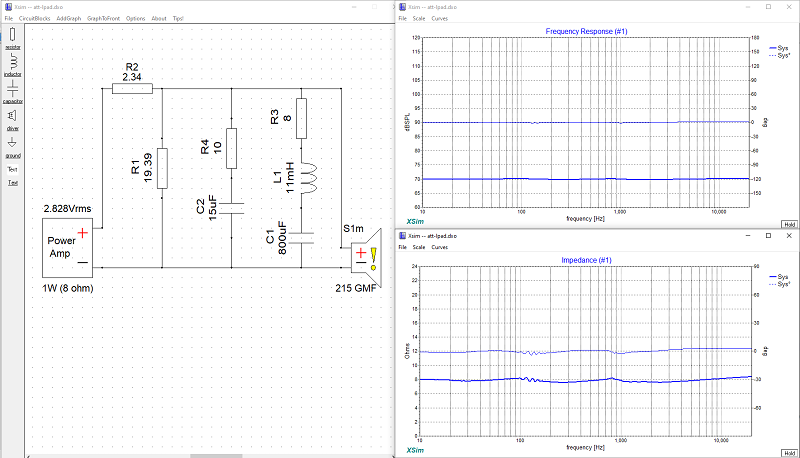Click the 215 GMF driver label
Screen dimensions: 800x458
pos(356,288)
